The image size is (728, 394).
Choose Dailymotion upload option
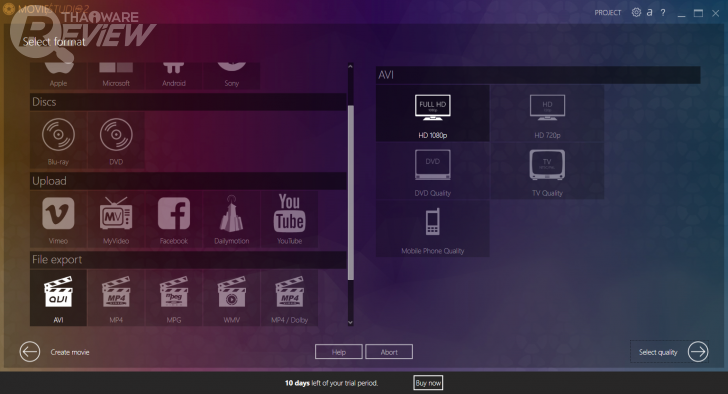231,219
